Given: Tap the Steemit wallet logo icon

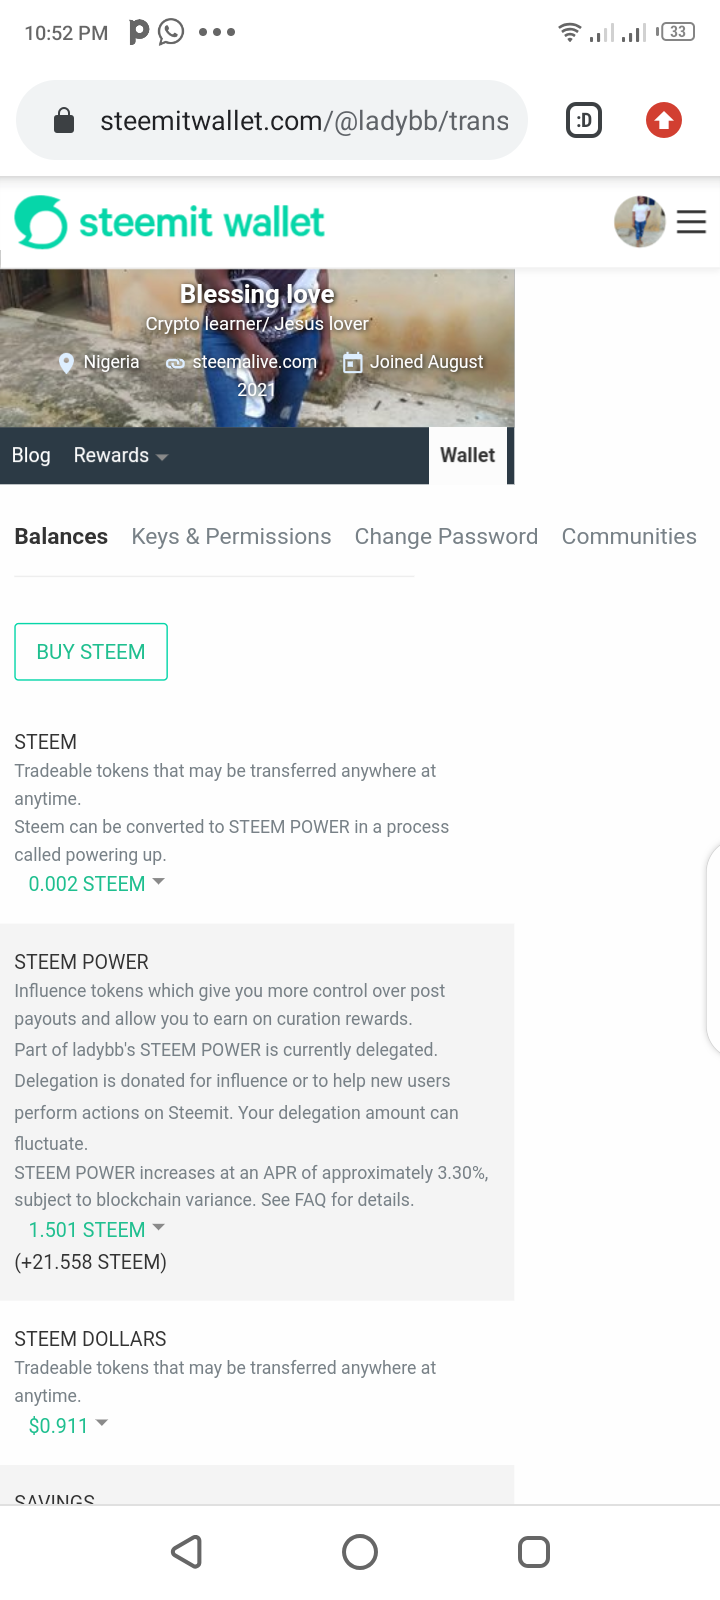Looking at the screenshot, I should pos(41,222).
